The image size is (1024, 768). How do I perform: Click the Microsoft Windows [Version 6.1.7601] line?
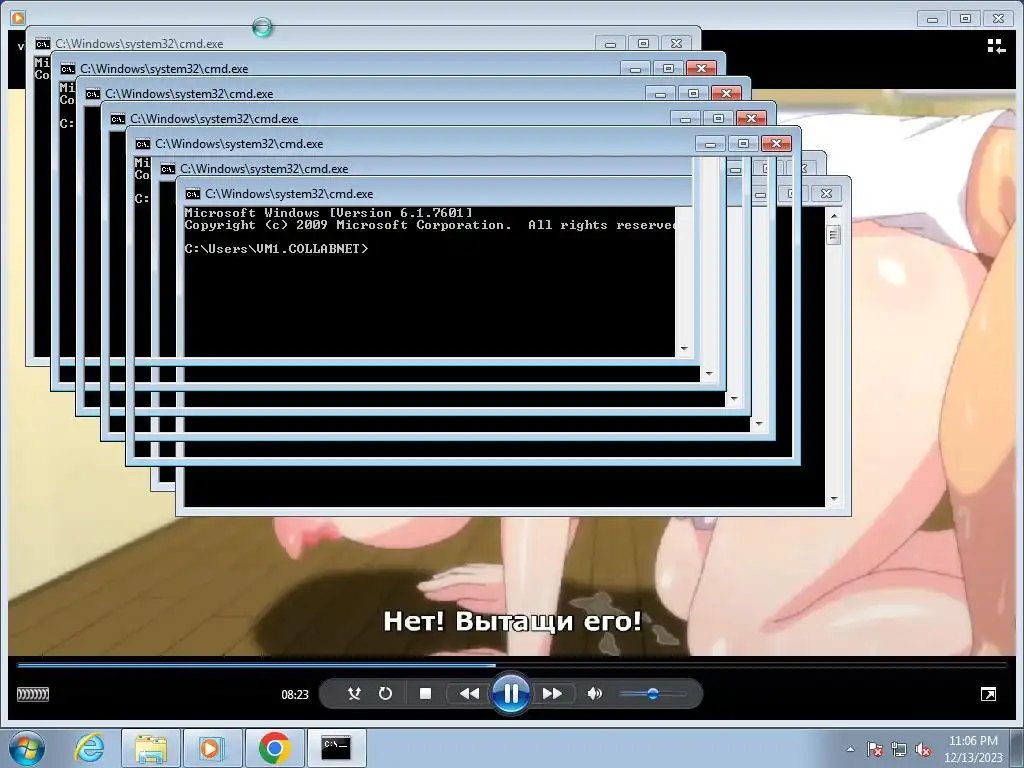[x=328, y=213]
